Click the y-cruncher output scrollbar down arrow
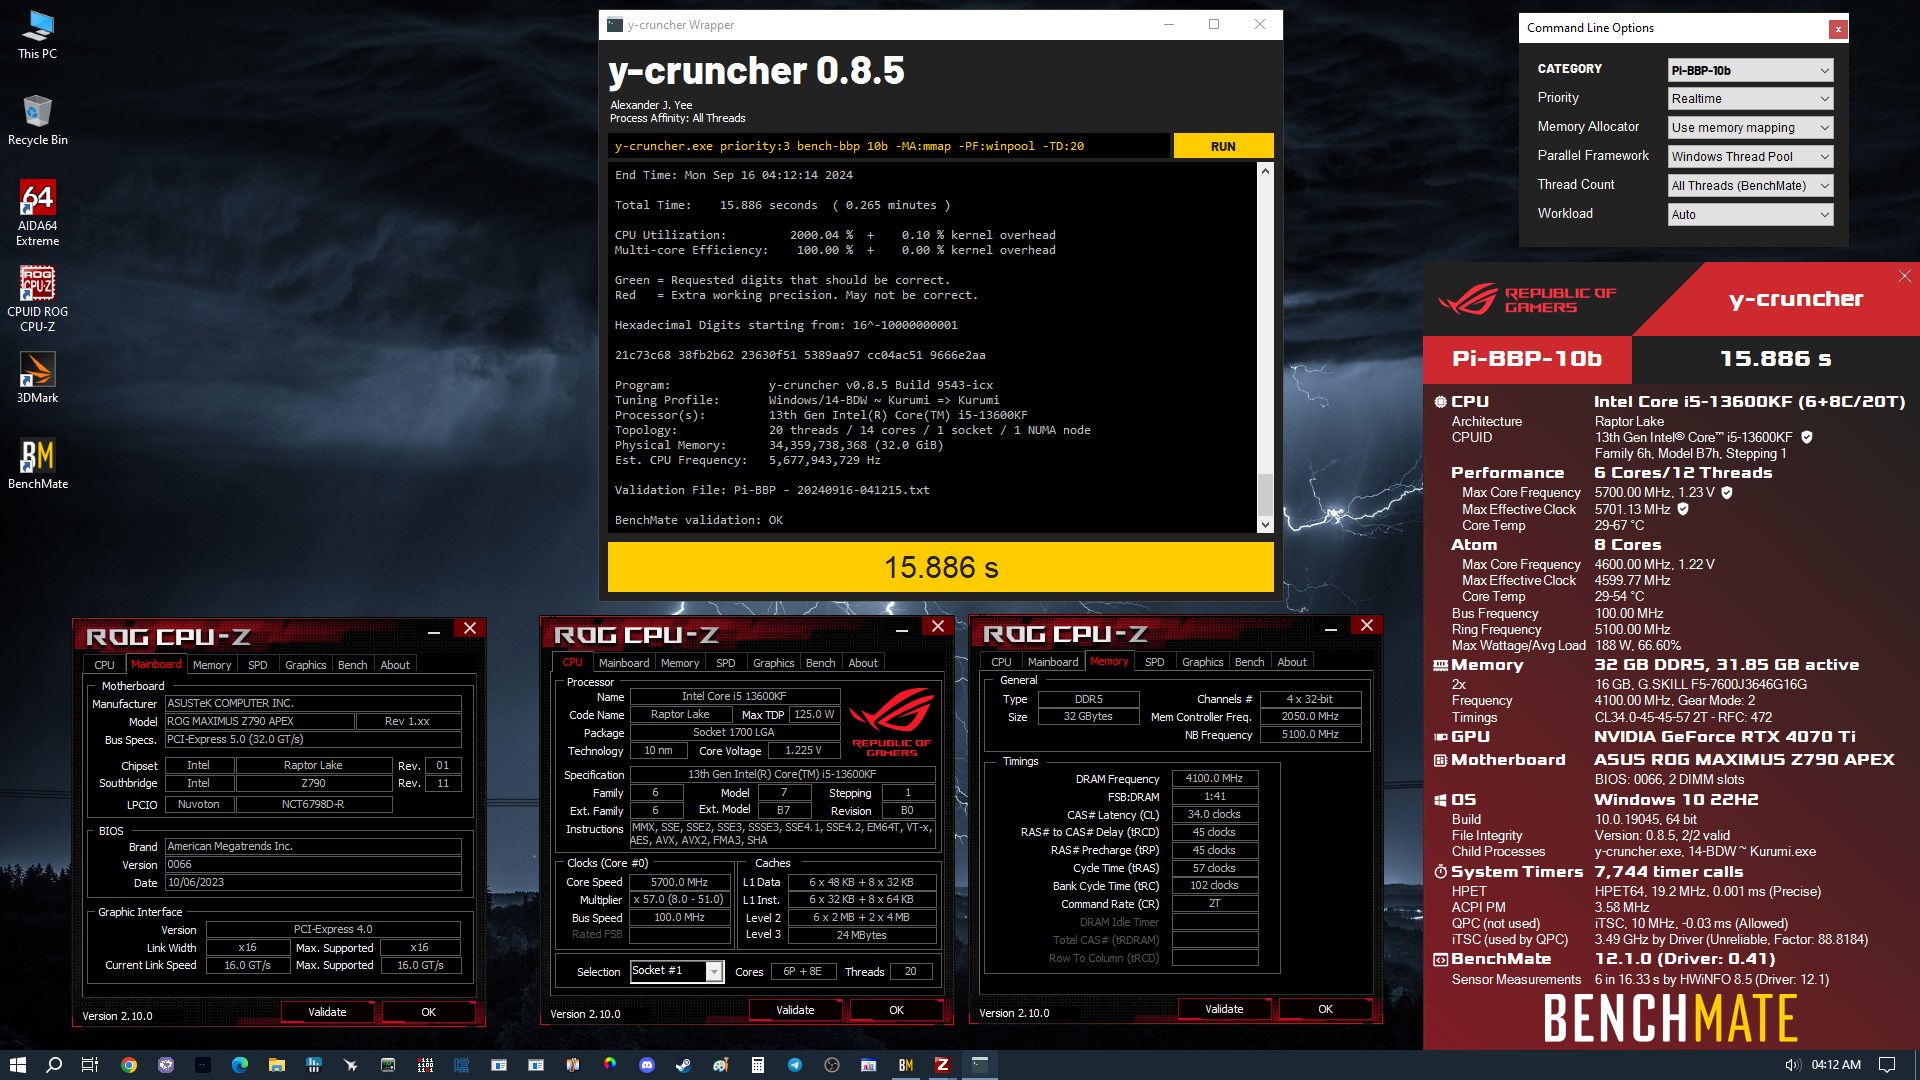Image resolution: width=1920 pixels, height=1080 pixels. click(1265, 525)
